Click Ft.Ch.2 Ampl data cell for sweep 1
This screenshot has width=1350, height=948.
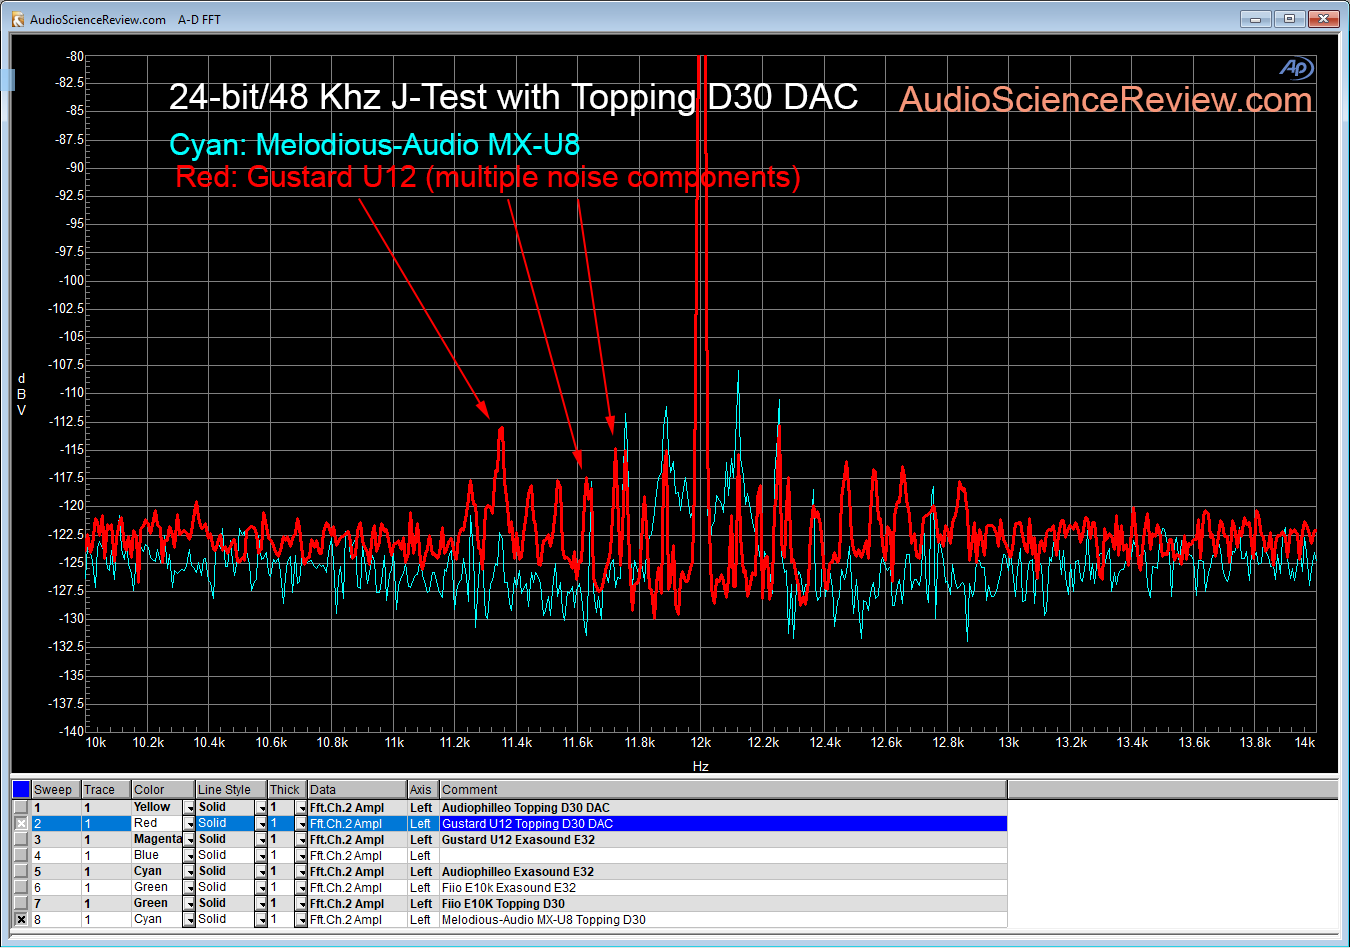click(357, 808)
